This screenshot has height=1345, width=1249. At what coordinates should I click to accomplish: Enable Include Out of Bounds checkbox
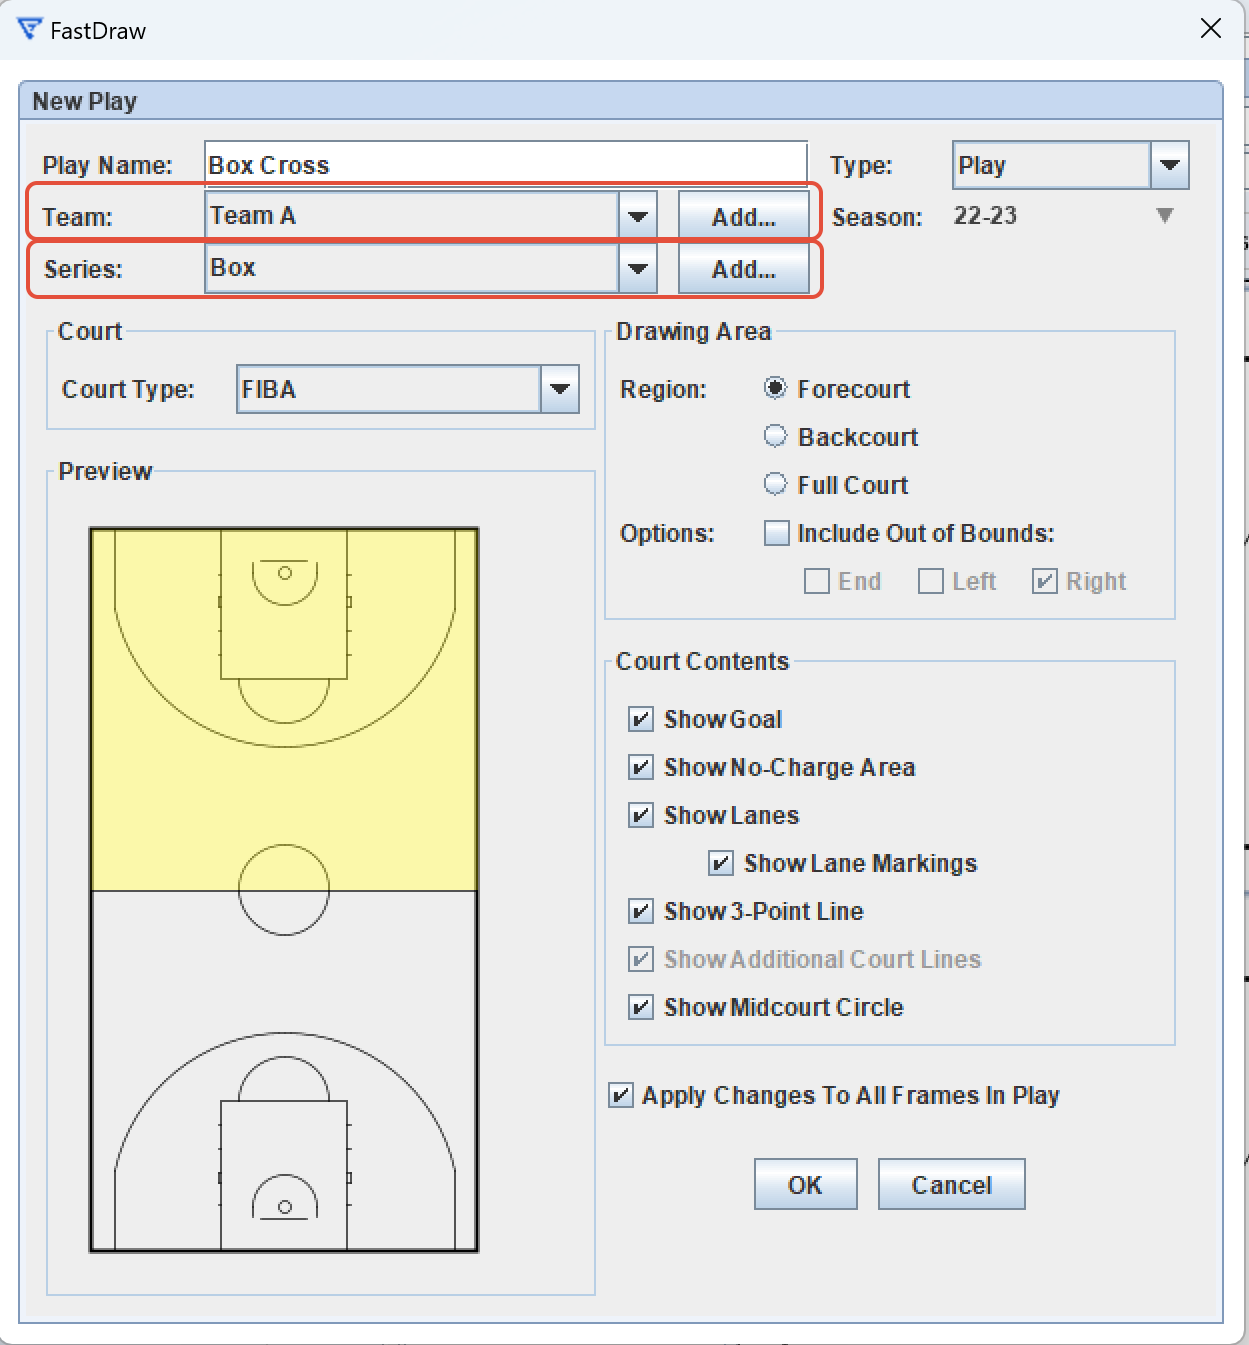coord(776,532)
